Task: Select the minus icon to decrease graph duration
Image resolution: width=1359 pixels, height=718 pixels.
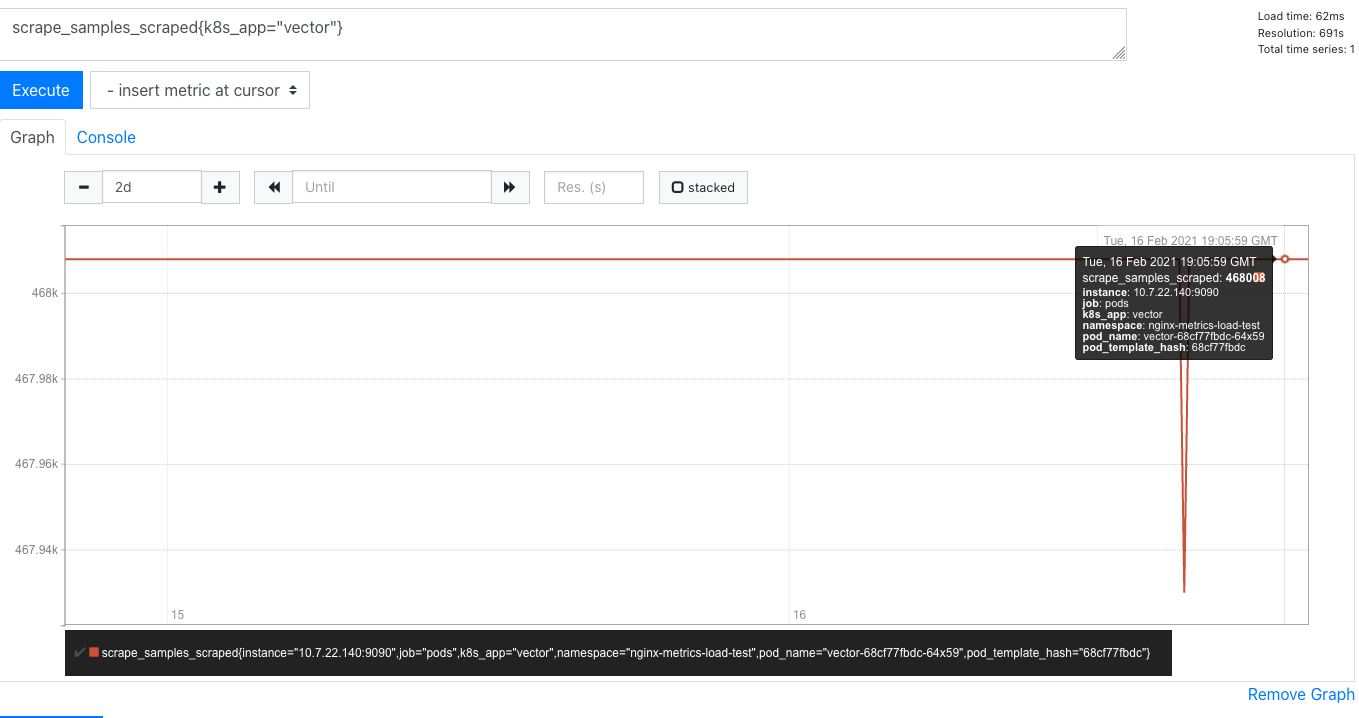Action: (83, 187)
